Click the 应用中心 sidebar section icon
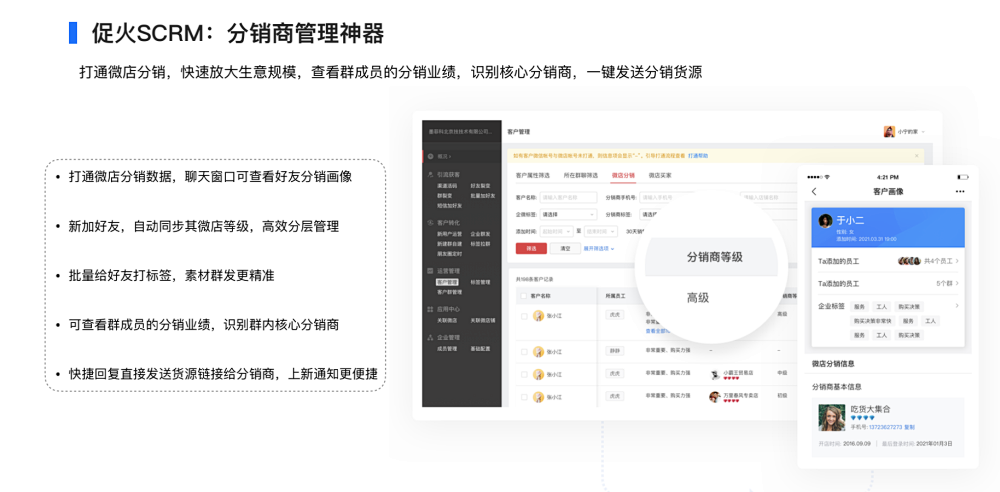1000x492 pixels. (430, 310)
